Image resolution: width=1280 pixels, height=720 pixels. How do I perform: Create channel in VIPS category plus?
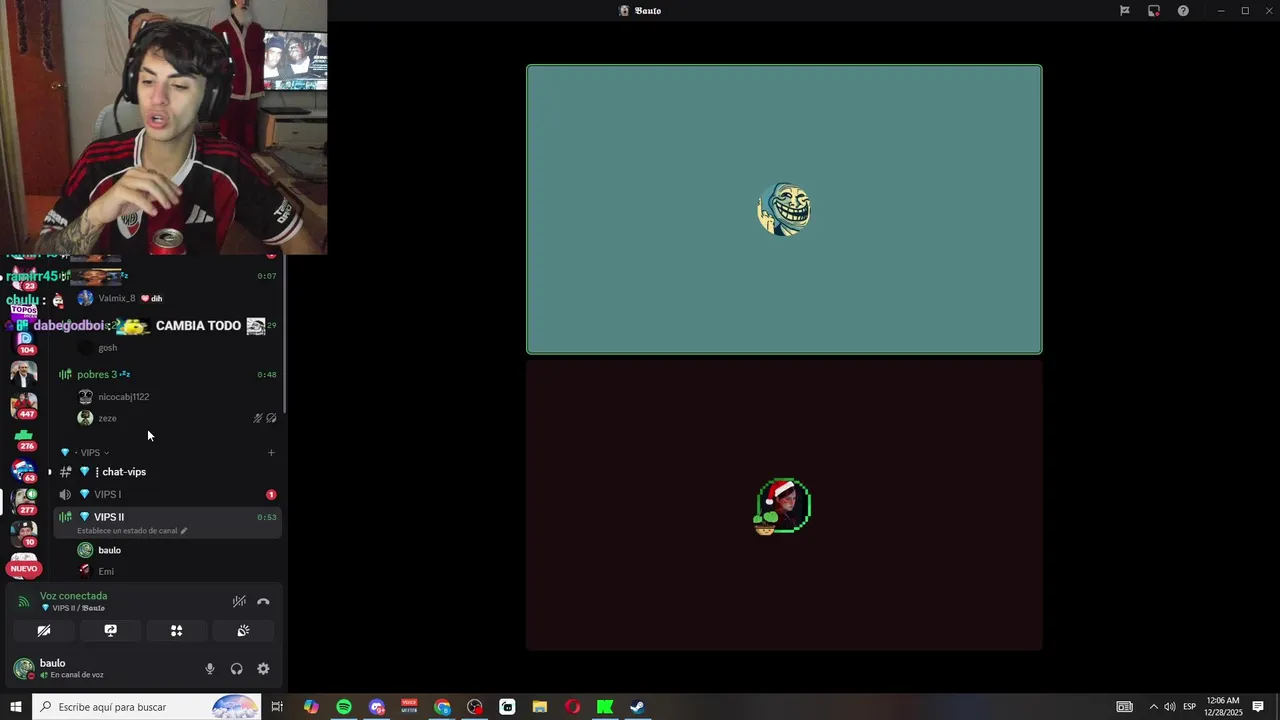(271, 453)
